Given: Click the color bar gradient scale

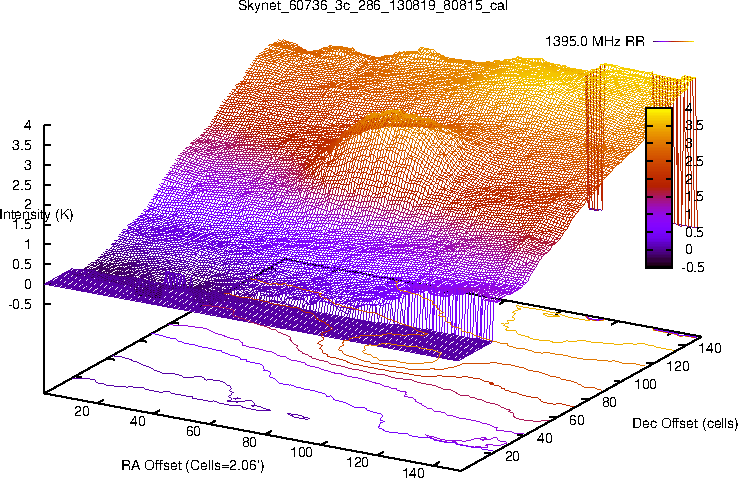Looking at the screenshot, I should pos(659,188).
